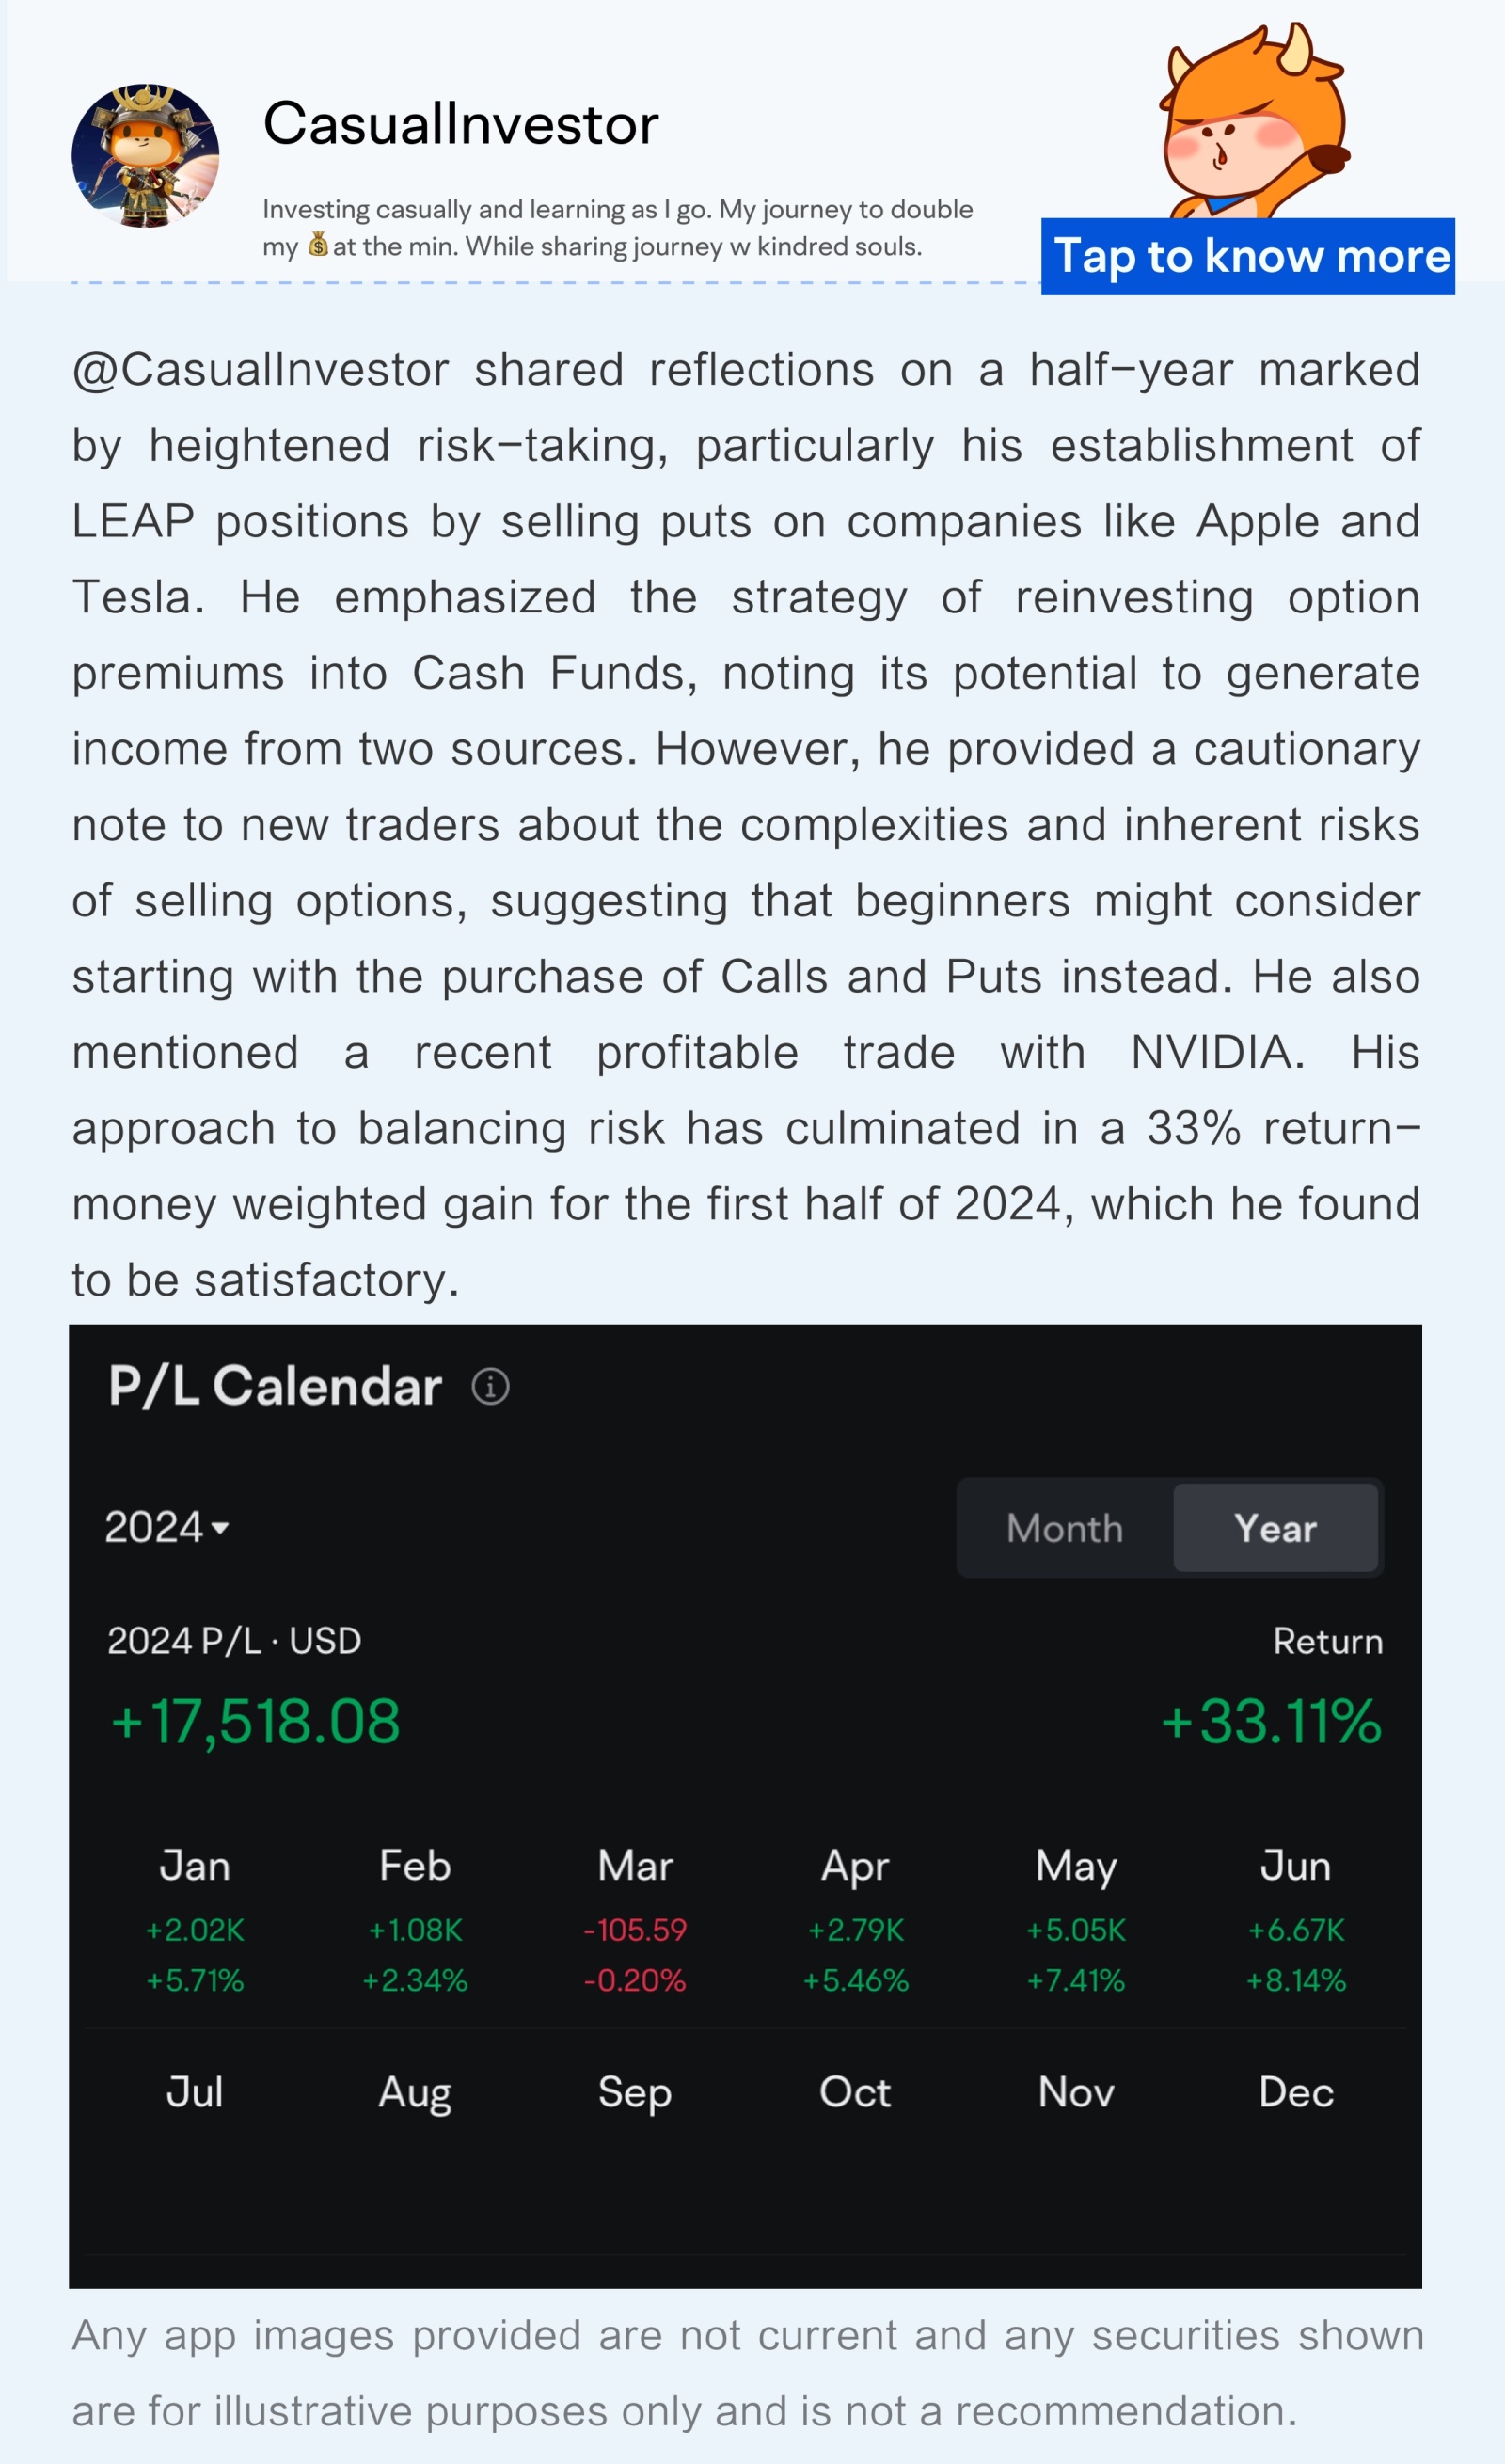Click the money bag emoji in bio
This screenshot has height=2464, width=1505.
coord(318,245)
